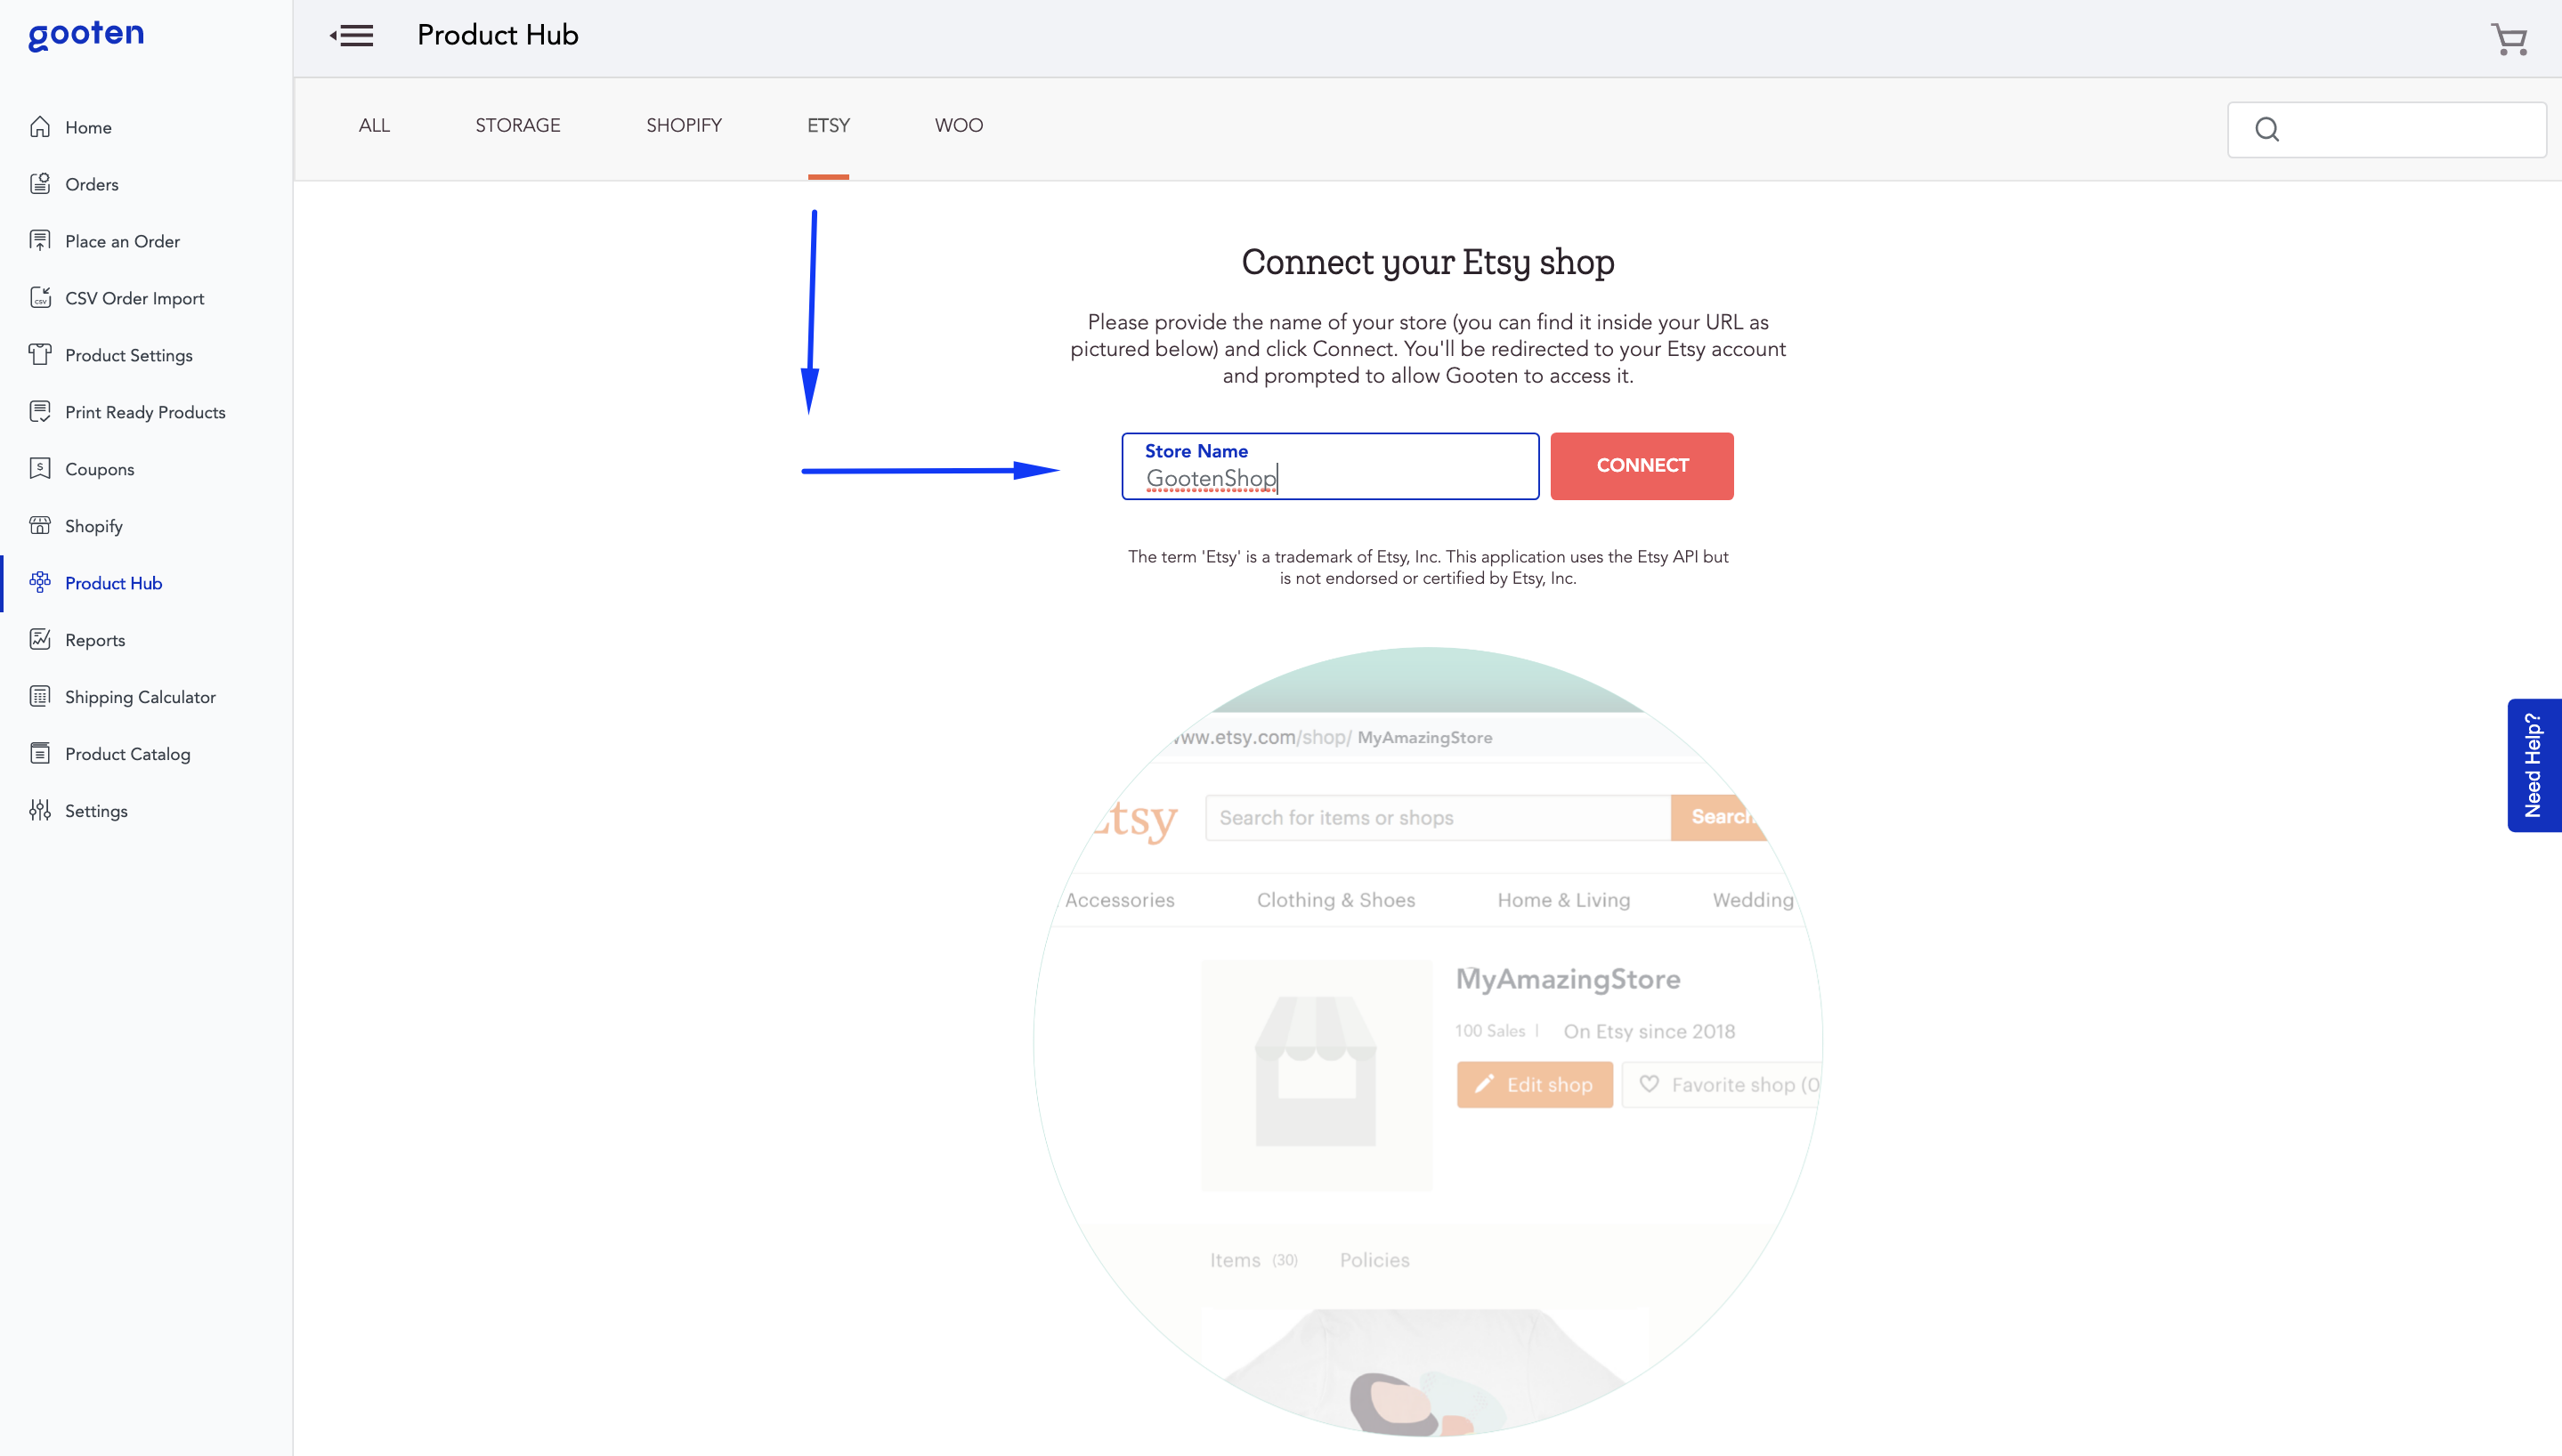Switch to the SHOPIFY tab
The height and width of the screenshot is (1456, 2562).
(x=684, y=126)
